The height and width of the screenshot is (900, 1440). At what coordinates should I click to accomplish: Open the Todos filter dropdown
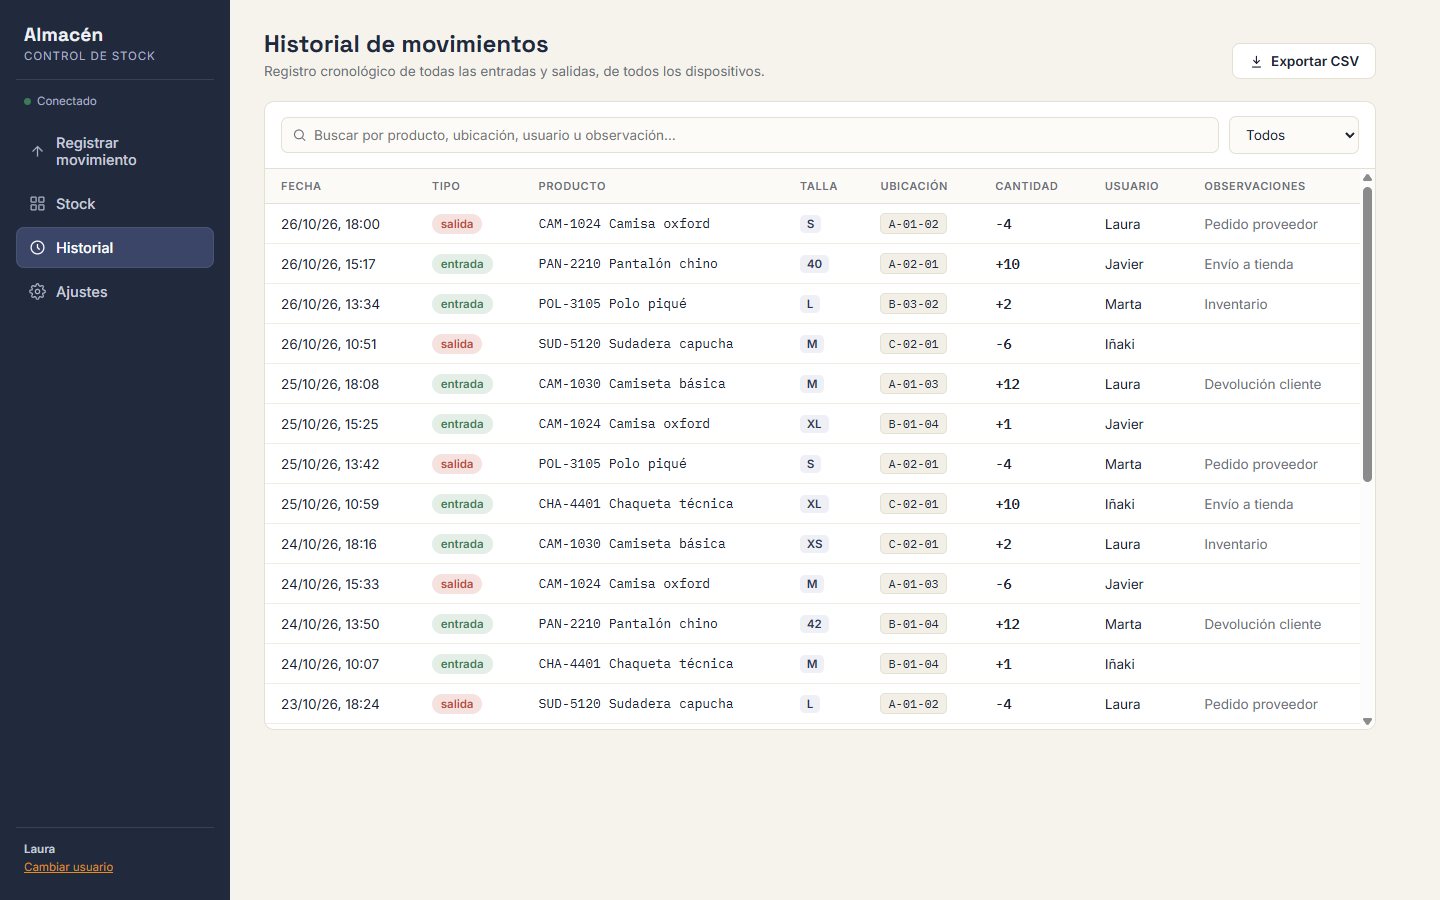tap(1293, 136)
